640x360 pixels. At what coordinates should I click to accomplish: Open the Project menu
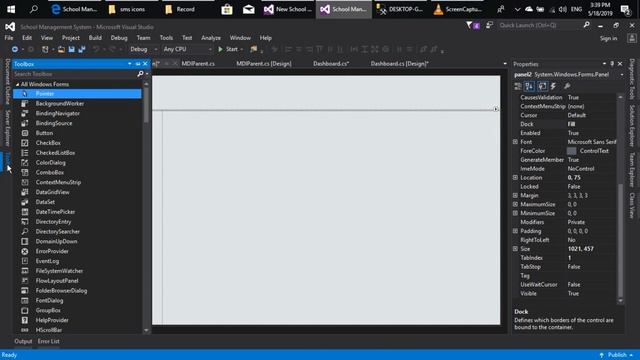[x=71, y=38]
